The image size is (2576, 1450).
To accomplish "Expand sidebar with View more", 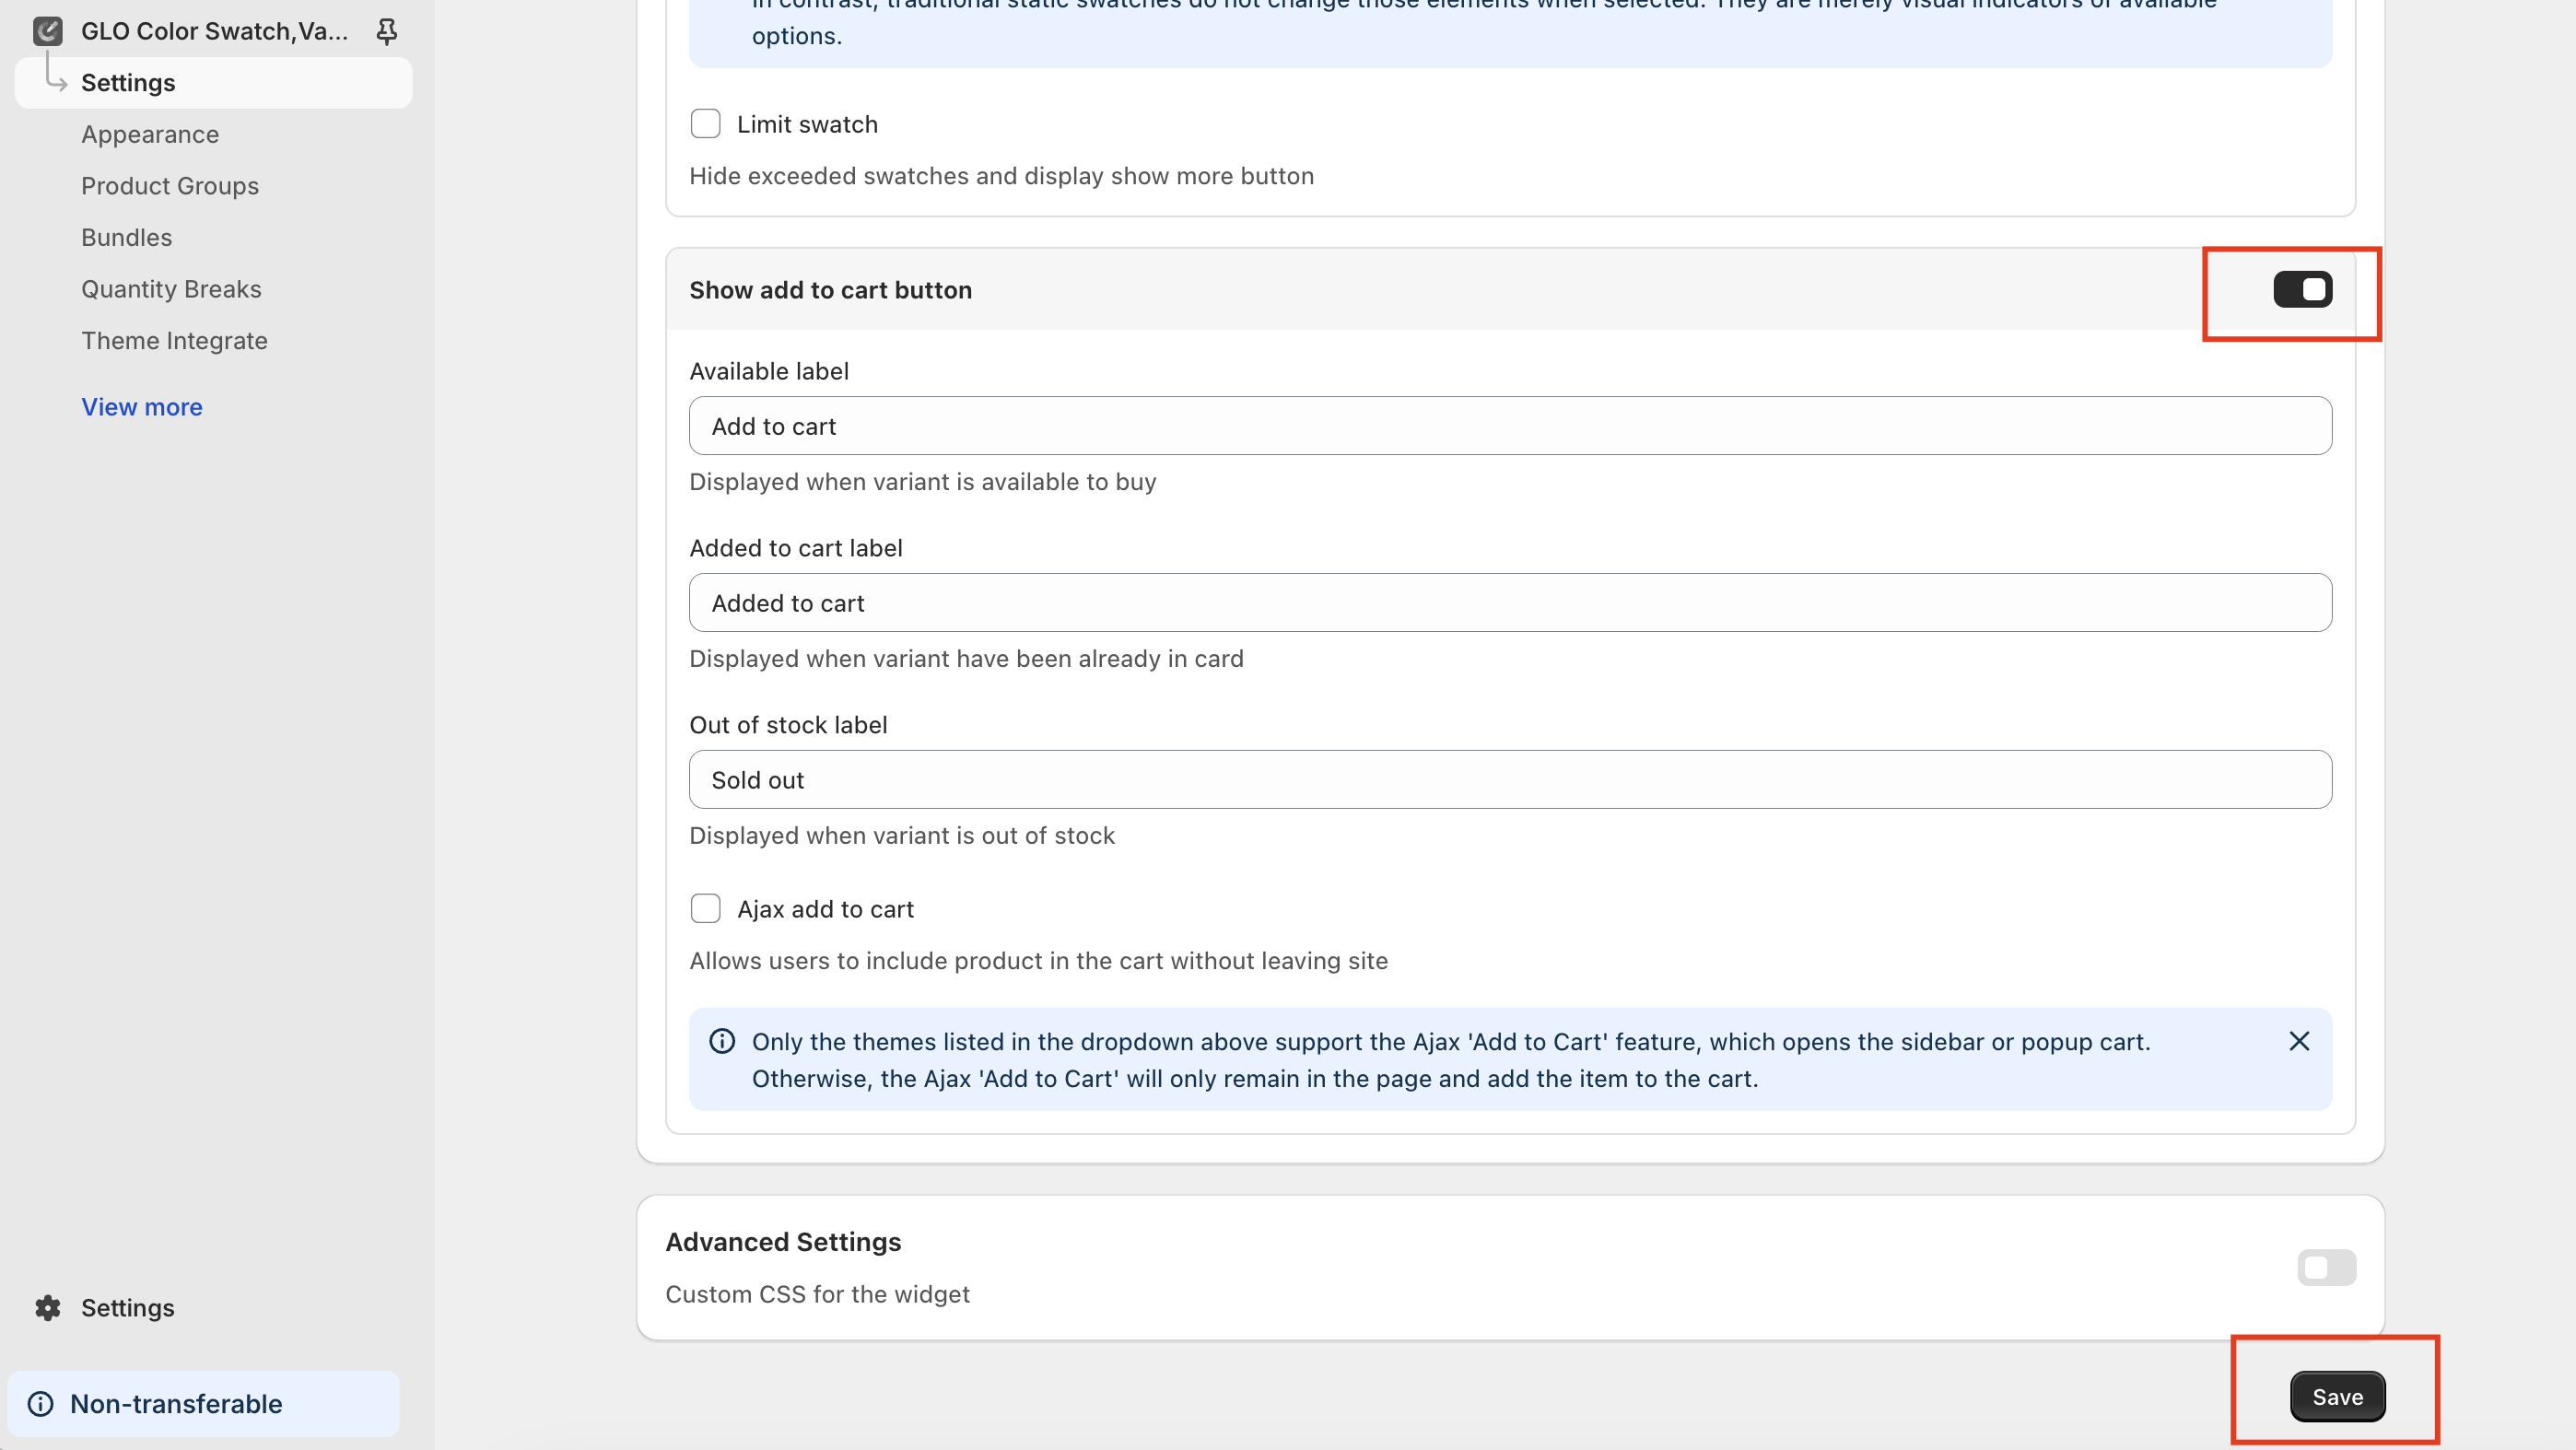I will [142, 407].
